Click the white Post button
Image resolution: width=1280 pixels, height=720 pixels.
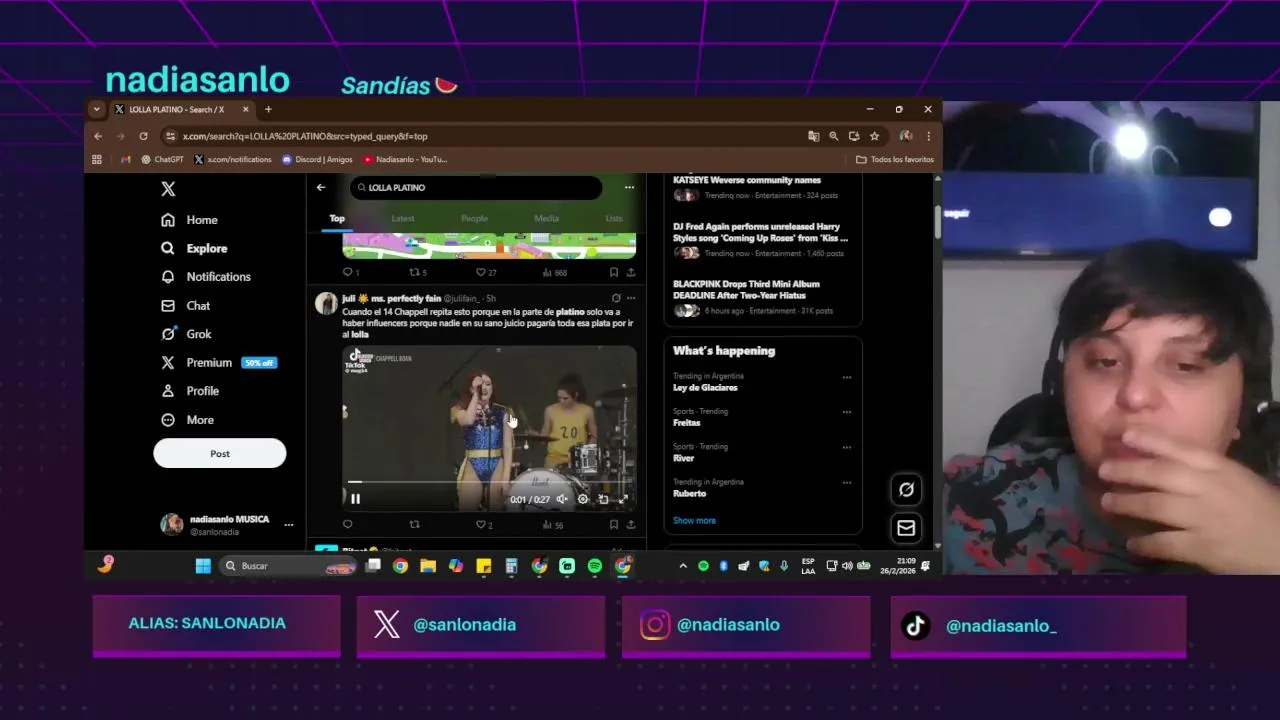[220, 454]
